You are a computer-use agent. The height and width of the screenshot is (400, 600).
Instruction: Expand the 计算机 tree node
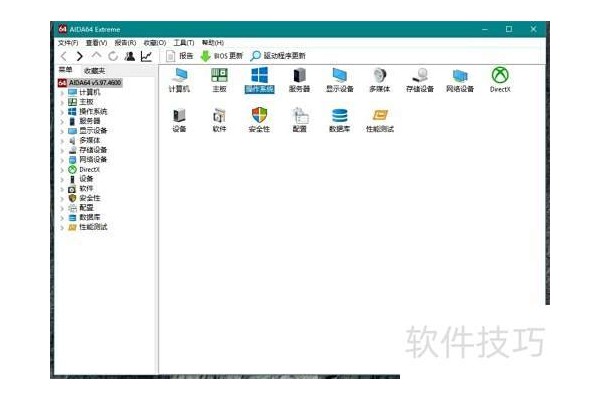[x=62, y=93]
